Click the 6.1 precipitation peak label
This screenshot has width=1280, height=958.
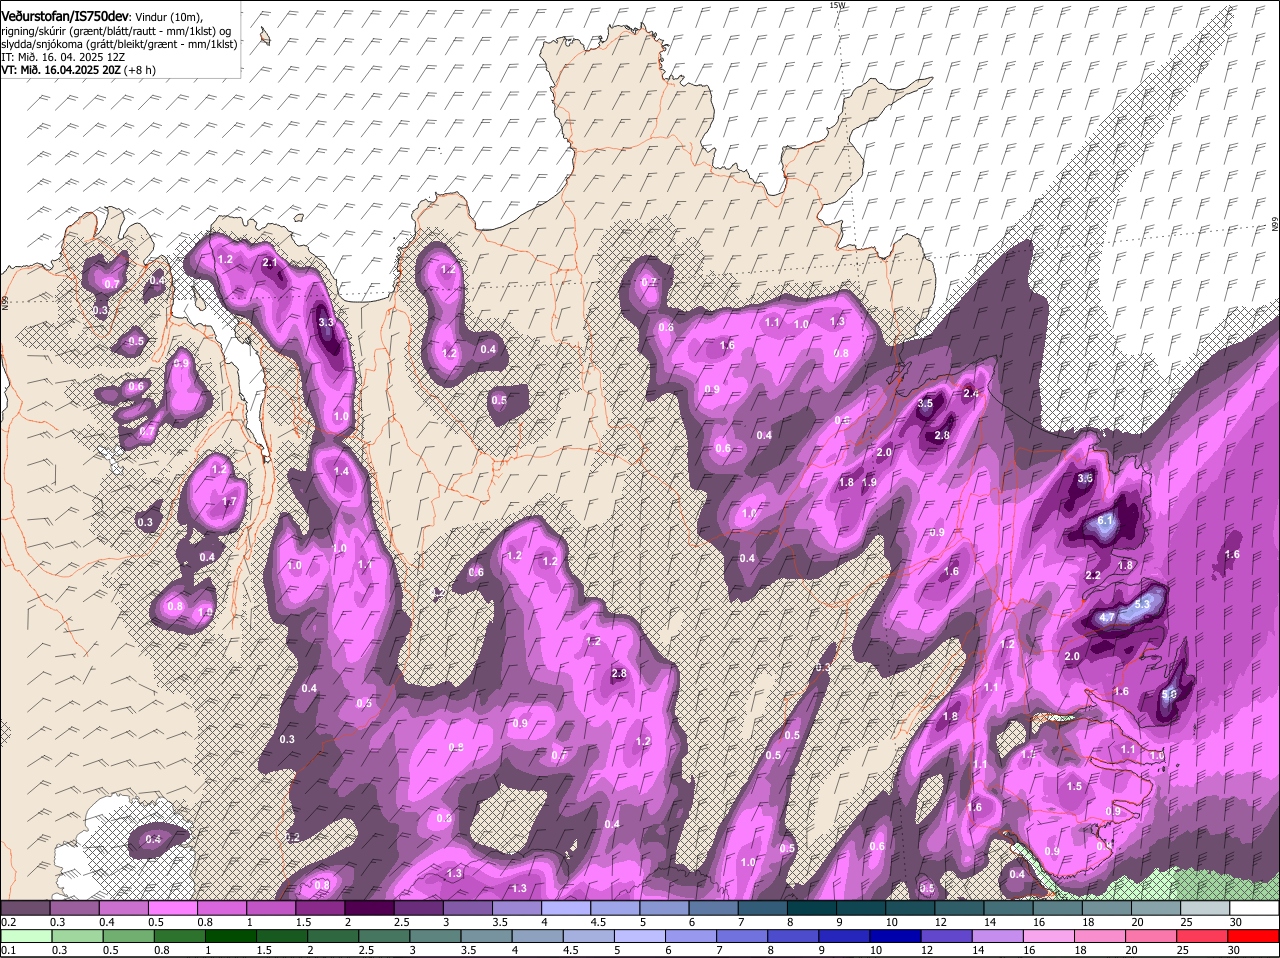(1105, 521)
